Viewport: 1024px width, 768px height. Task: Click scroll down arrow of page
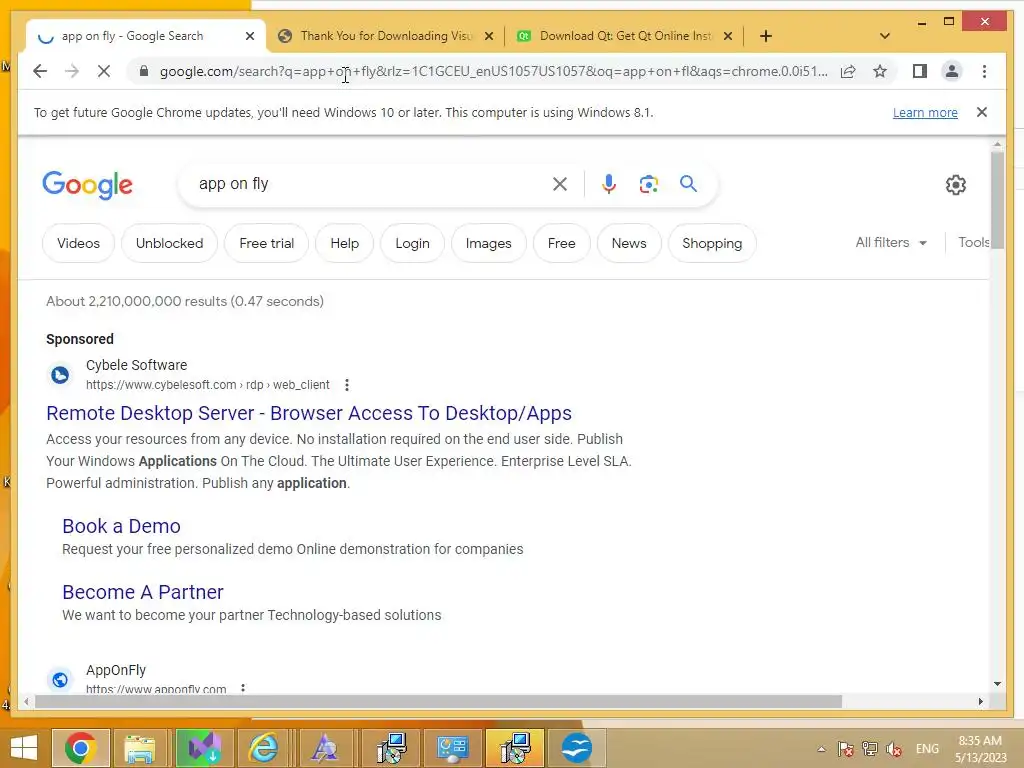coord(997,684)
